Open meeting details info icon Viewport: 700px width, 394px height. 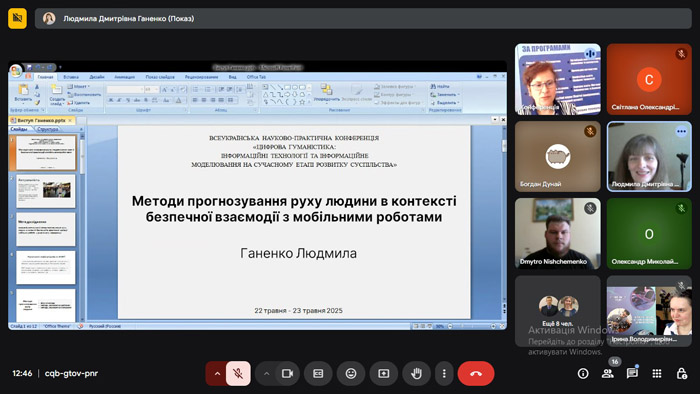[x=583, y=373]
